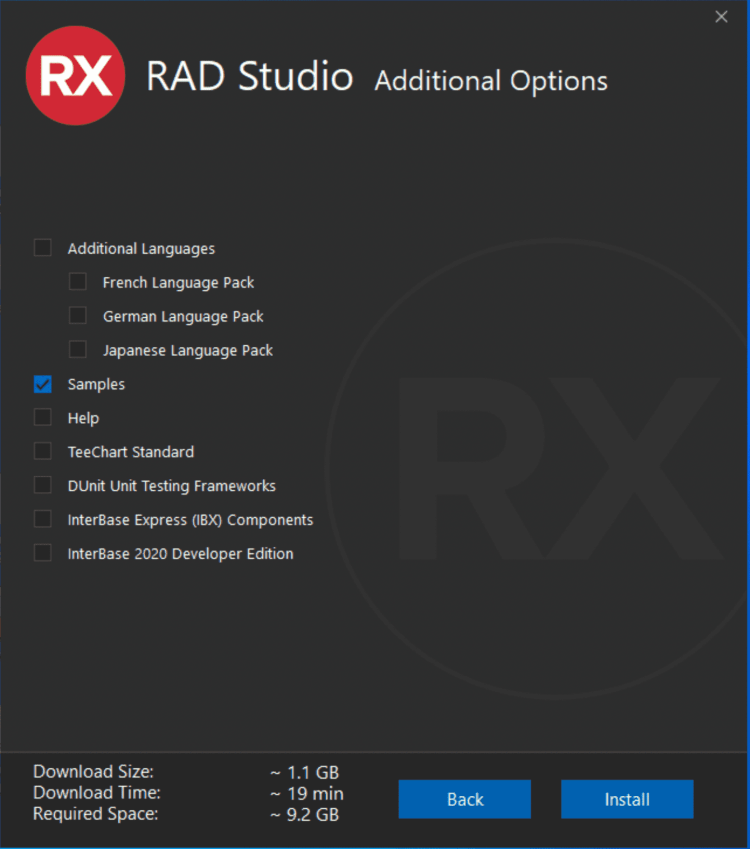Click the 'French Language Pack' label
This screenshot has height=849, width=750.
coord(178,283)
